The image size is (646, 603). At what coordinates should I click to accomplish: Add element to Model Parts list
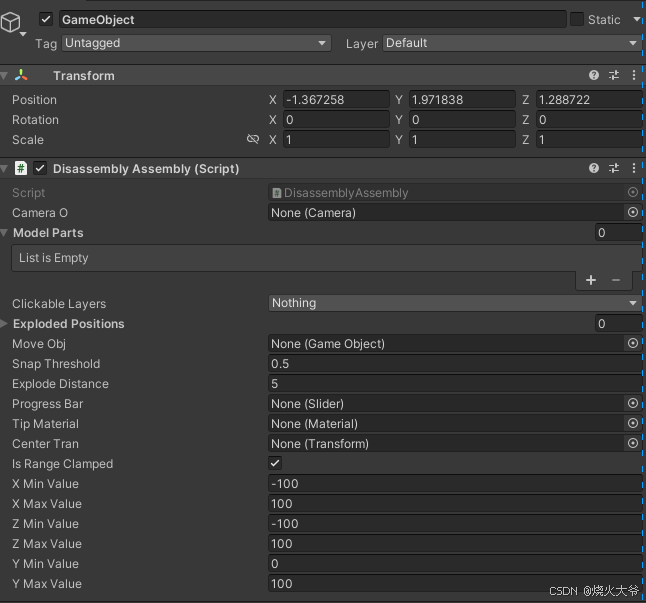pyautogui.click(x=591, y=280)
